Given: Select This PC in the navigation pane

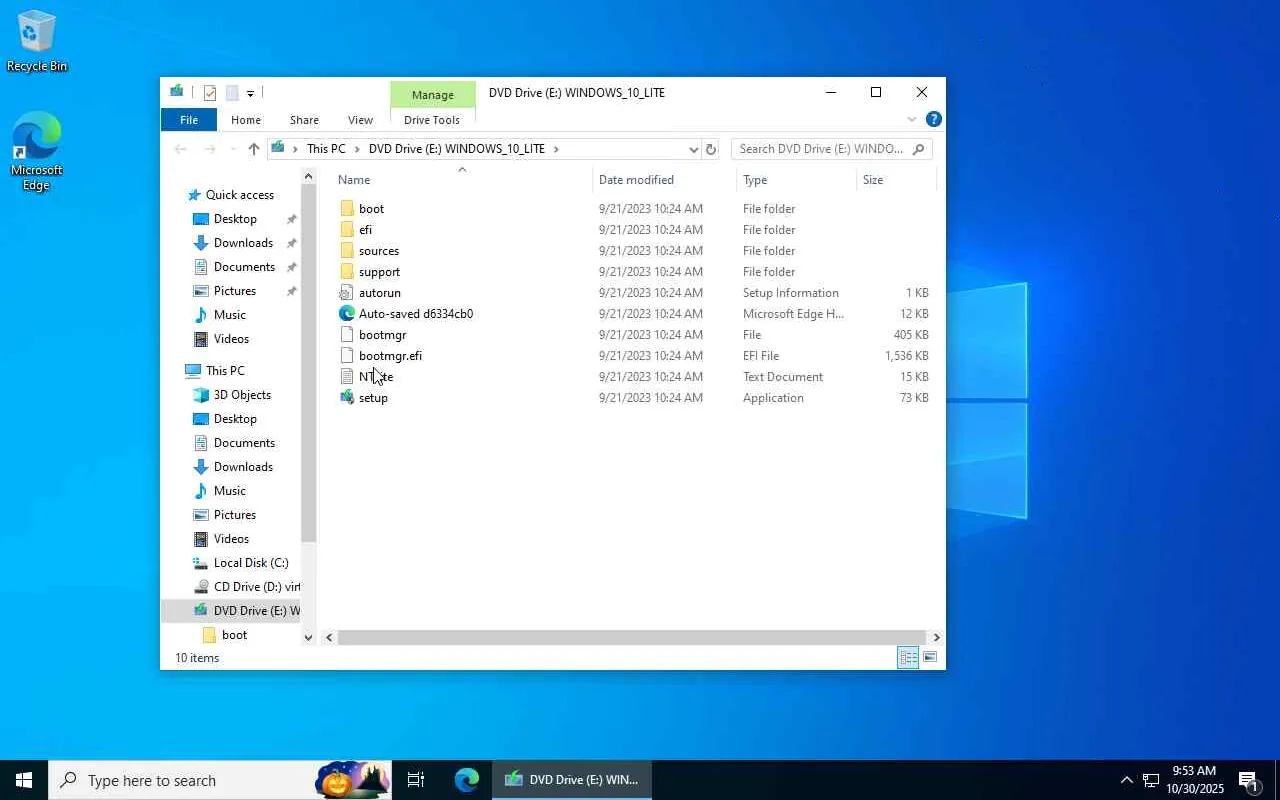Looking at the screenshot, I should point(225,371).
